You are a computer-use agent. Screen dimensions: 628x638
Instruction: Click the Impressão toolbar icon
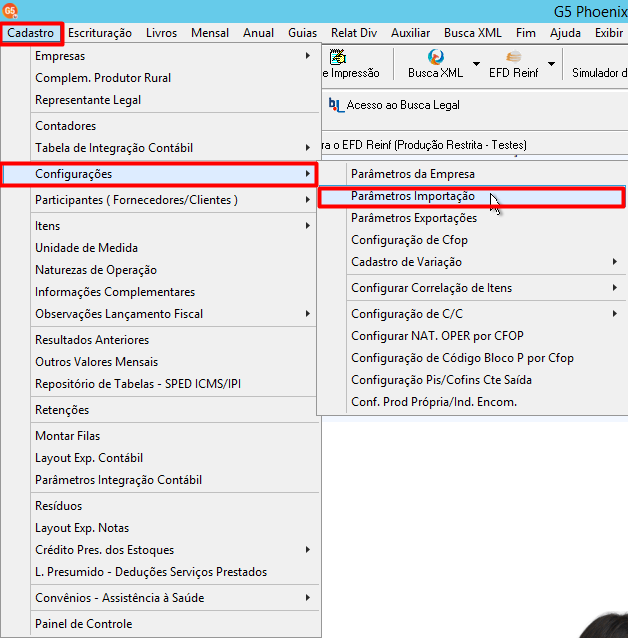(338, 57)
